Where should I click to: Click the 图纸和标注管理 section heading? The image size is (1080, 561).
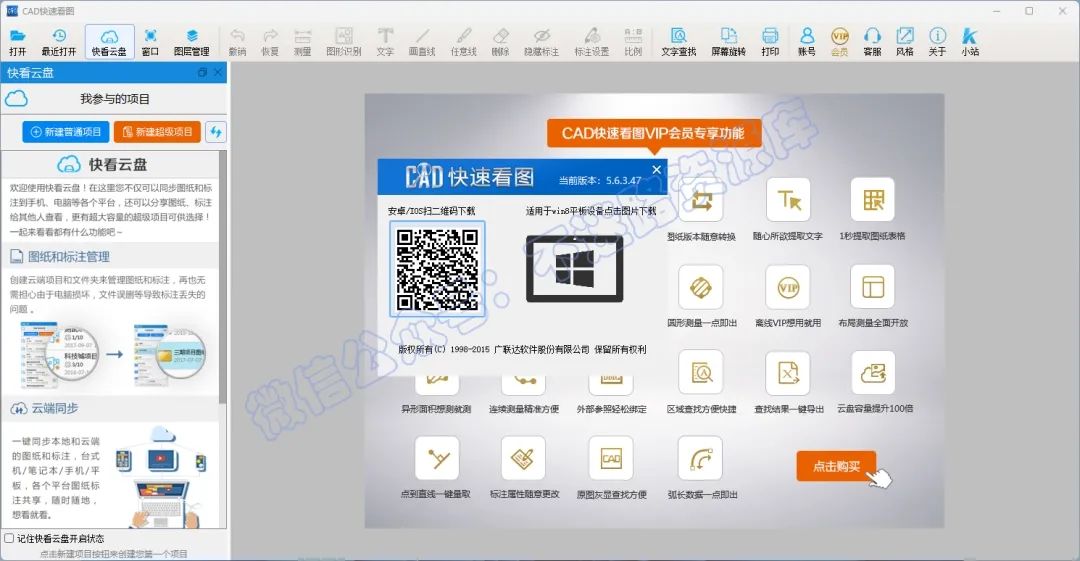point(69,257)
